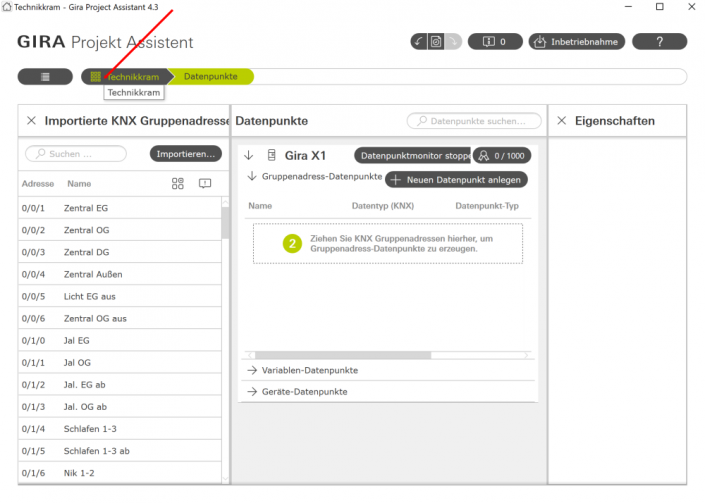Click Name column header in data point table
Screen dimensions: 705x503
260,206
